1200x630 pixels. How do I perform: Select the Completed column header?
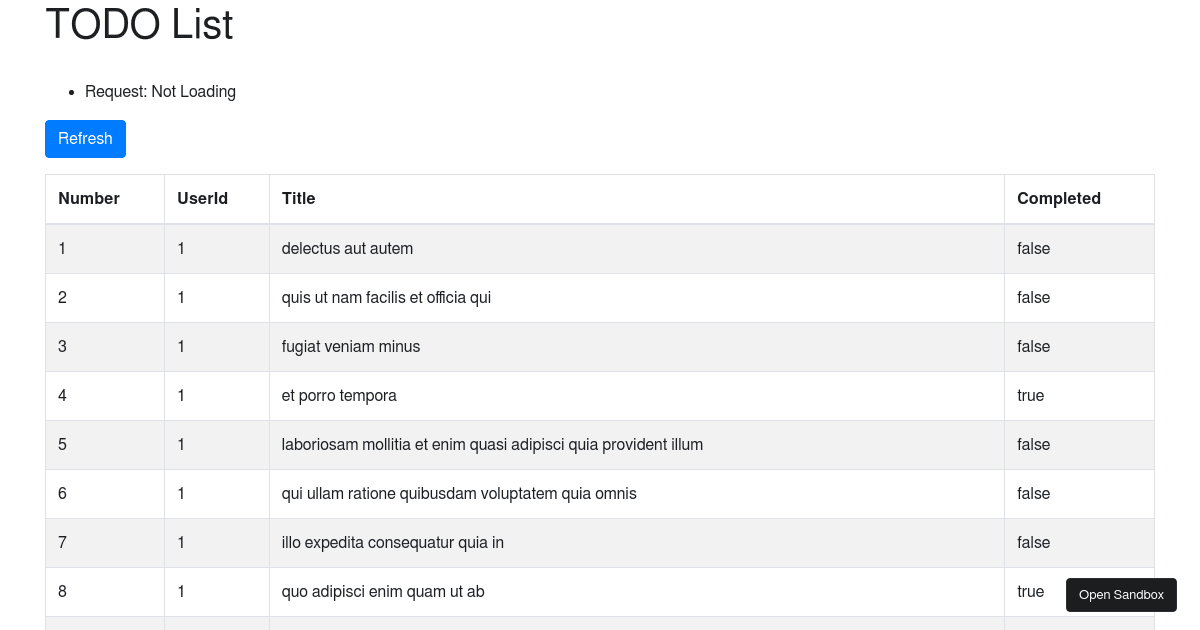point(1059,198)
